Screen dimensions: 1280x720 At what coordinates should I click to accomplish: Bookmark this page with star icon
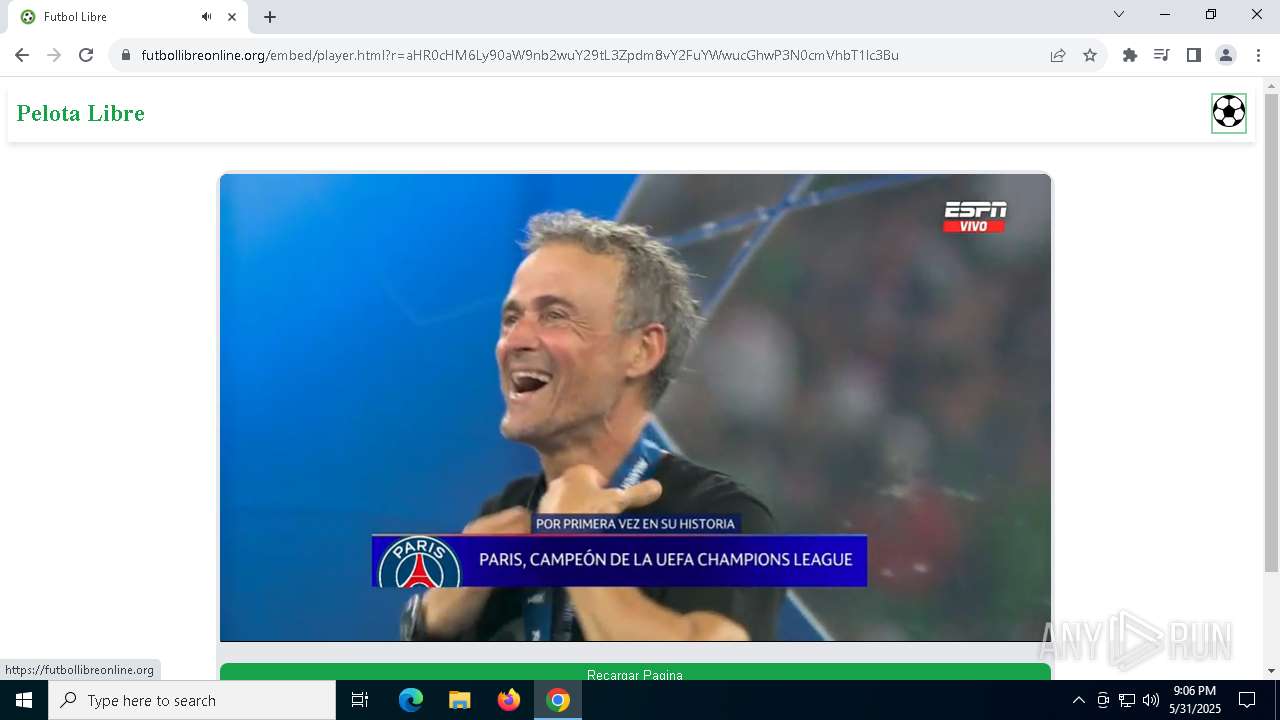1090,56
